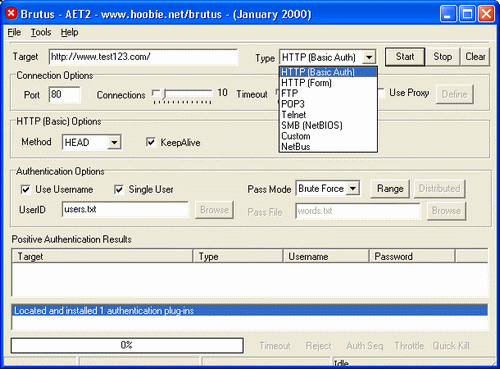The height and width of the screenshot is (369, 500).
Task: Choose Custom from the Type list
Action: click(x=328, y=136)
